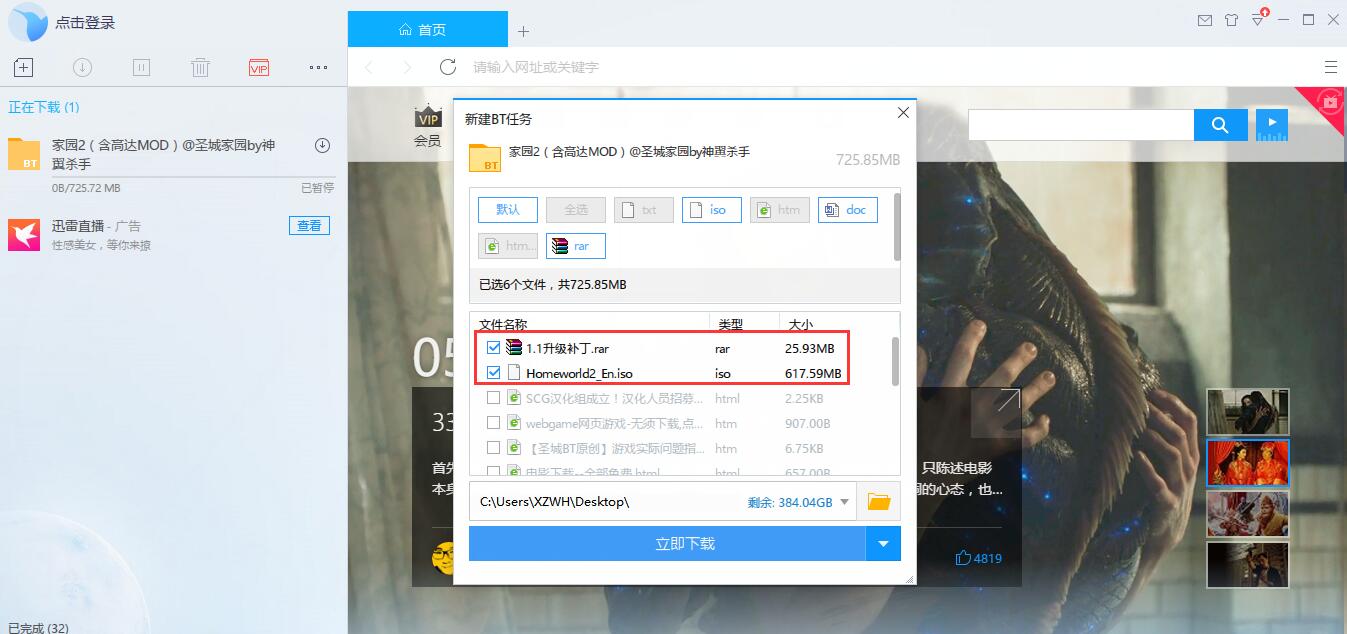Click the pause toolbar icon in sidebar
Image resolution: width=1347 pixels, height=634 pixels.
(141, 68)
